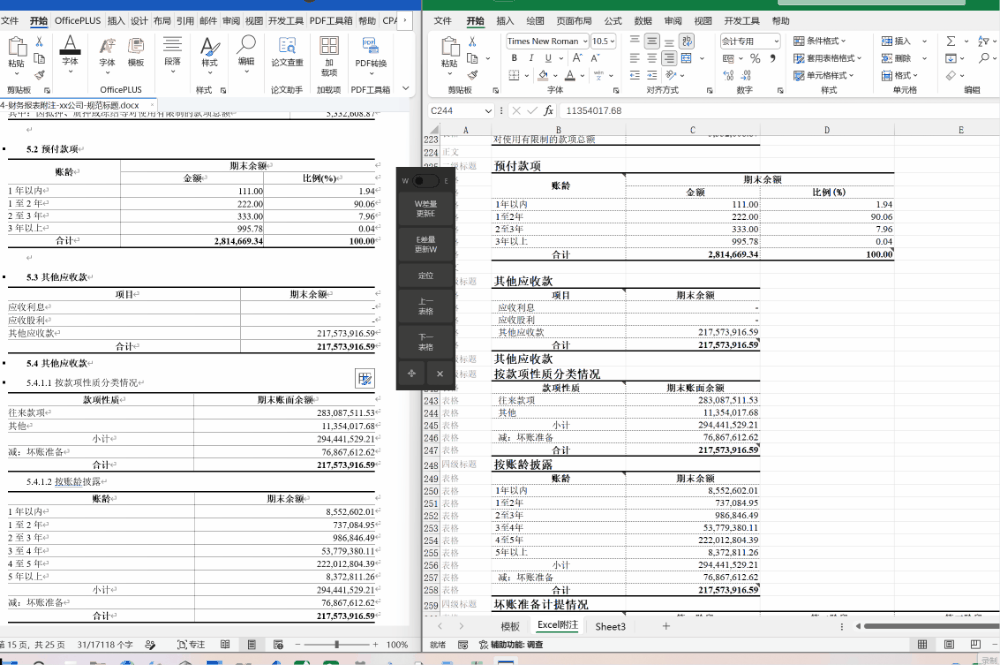Screen dimensions: 1000x665
Task: Click the move handle icon on floating panel
Action: coord(411,374)
